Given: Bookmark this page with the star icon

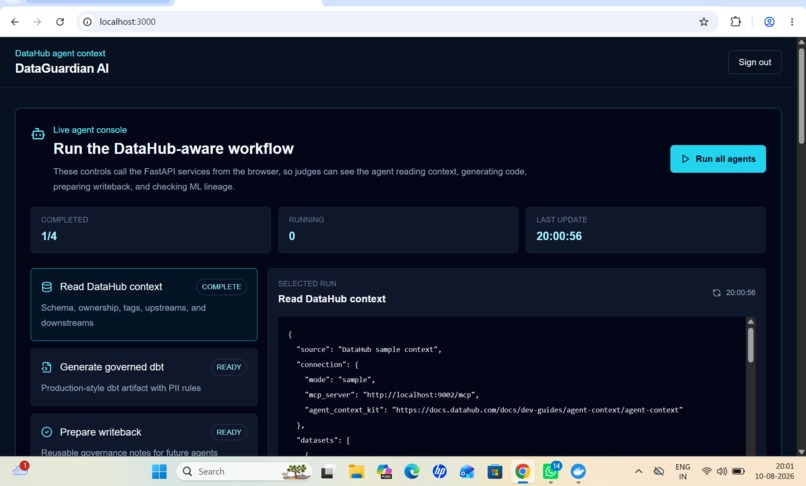Looking at the screenshot, I should coord(704,22).
